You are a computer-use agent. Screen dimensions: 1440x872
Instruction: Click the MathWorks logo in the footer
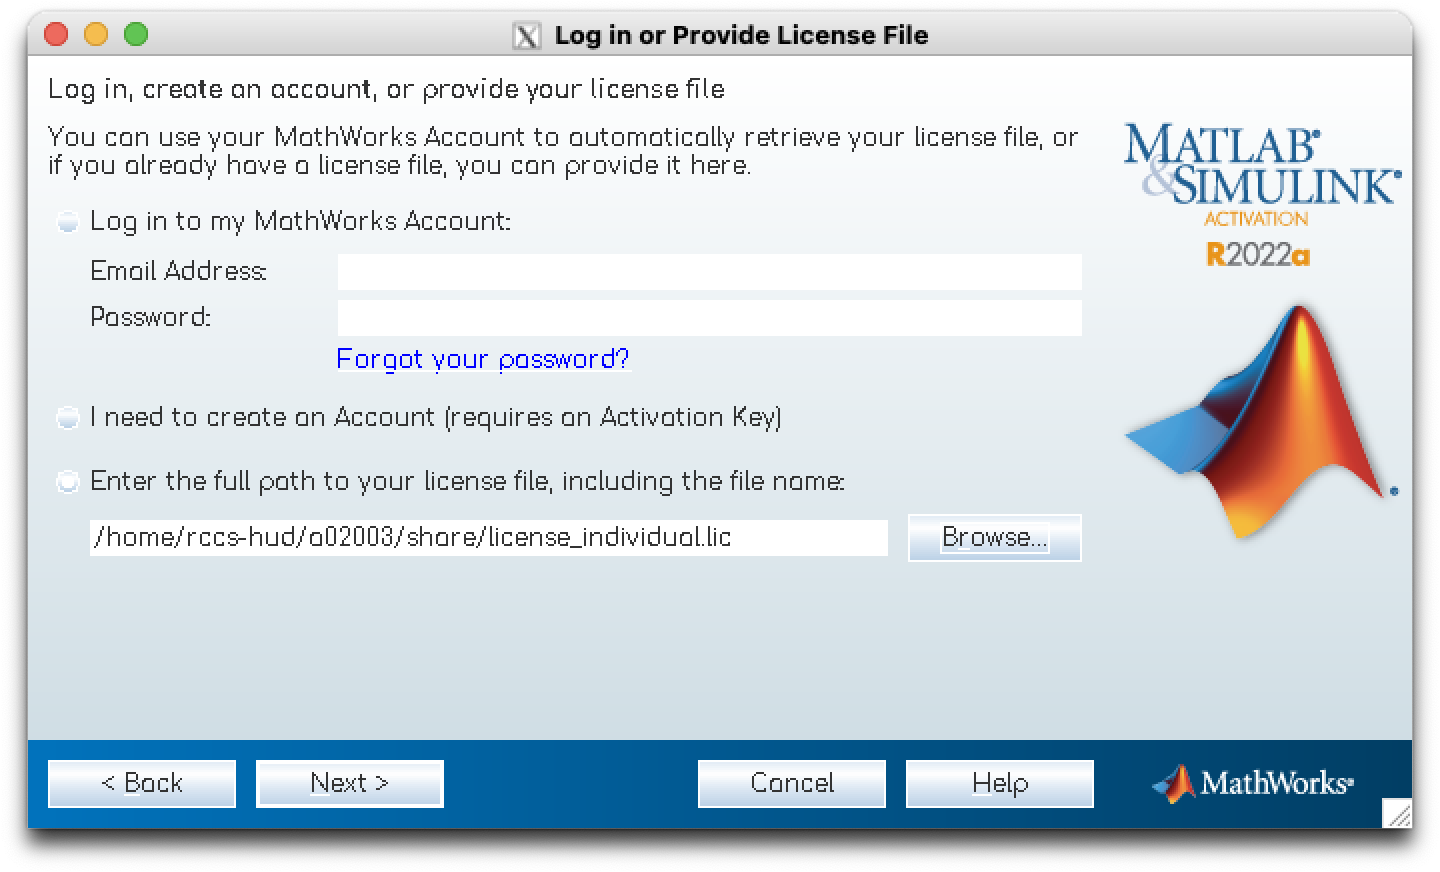[1252, 783]
